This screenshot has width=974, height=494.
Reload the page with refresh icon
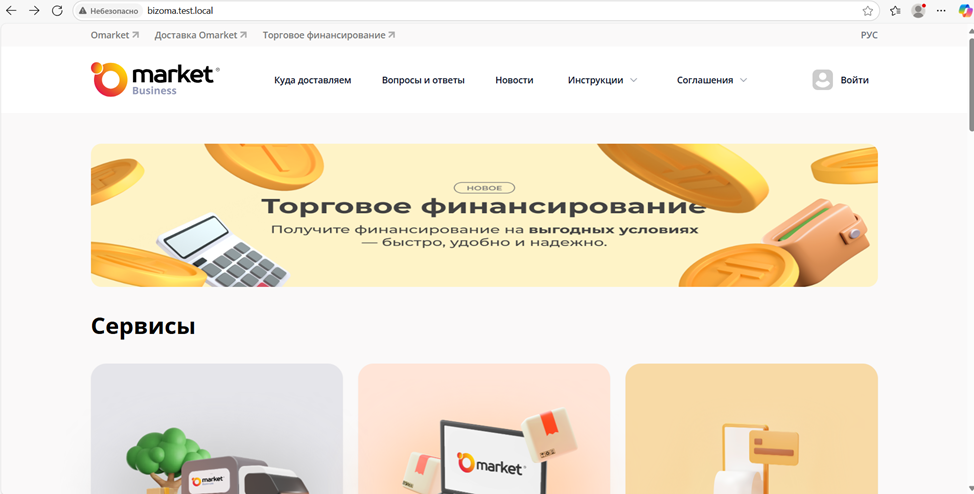point(57,11)
